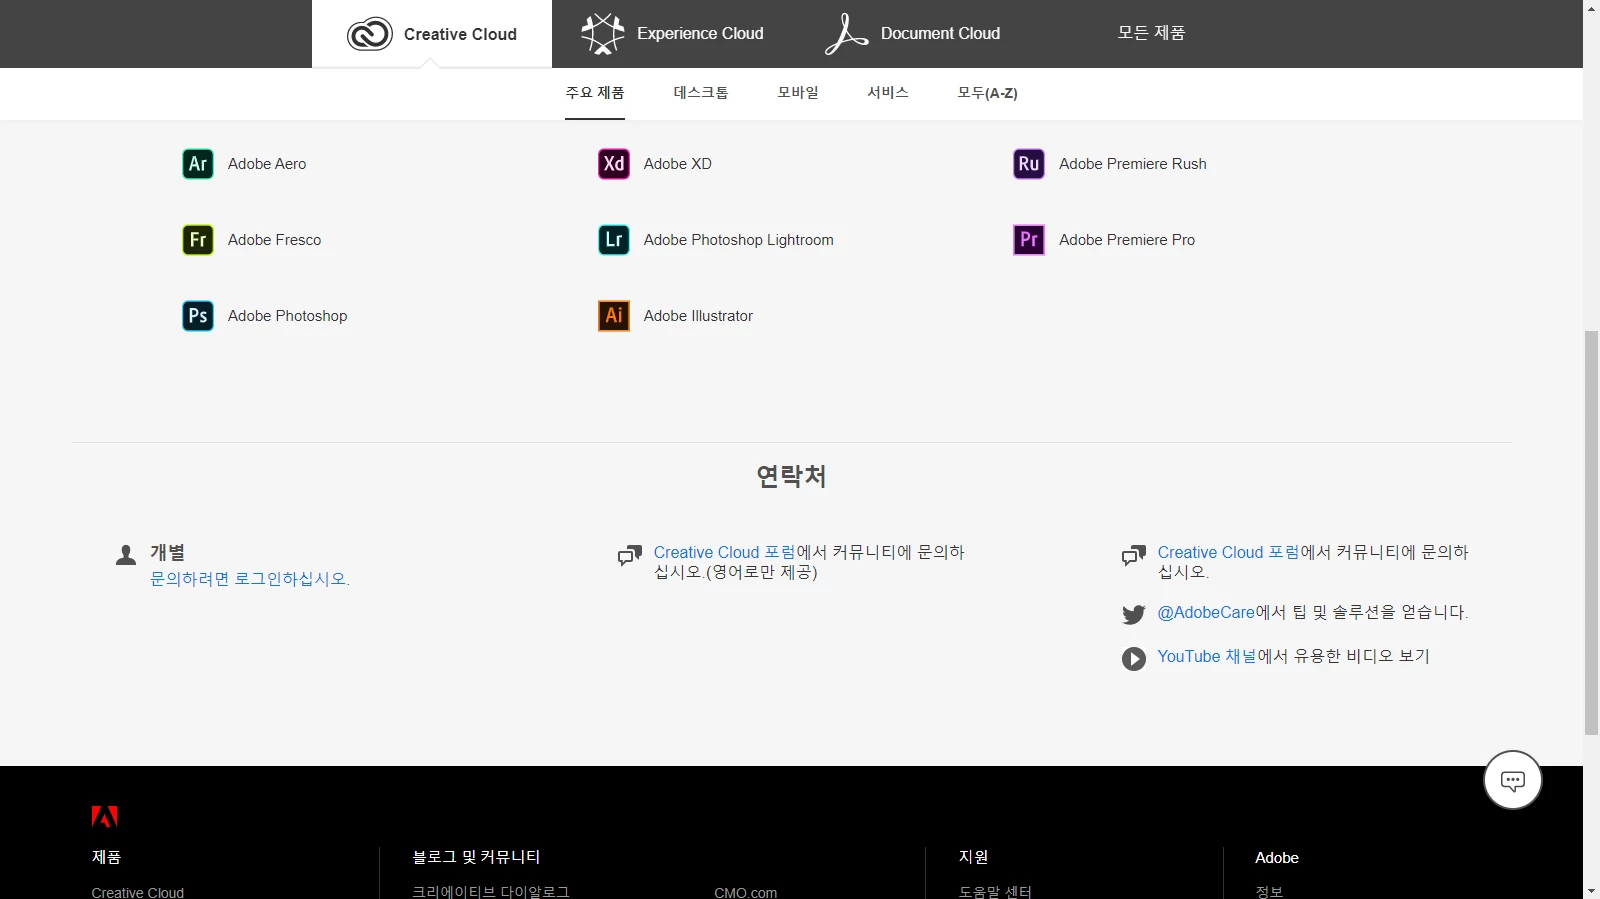Viewport: 1600px width, 899px height.
Task: Click the forum icon before '(영어로만 제공)' text
Action: tap(629, 556)
